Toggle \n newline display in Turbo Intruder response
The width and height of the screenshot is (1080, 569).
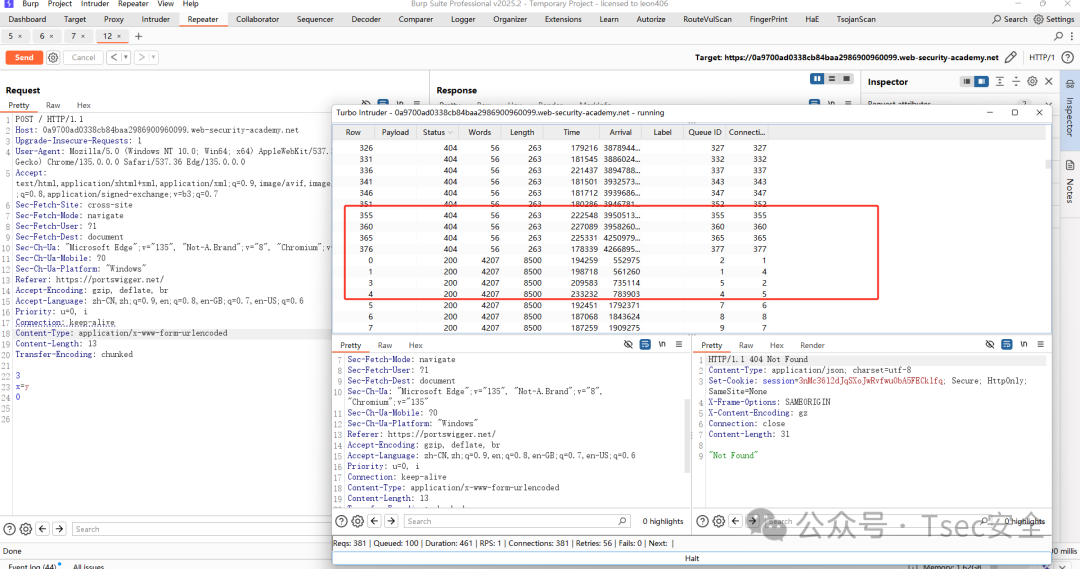(x=1024, y=344)
